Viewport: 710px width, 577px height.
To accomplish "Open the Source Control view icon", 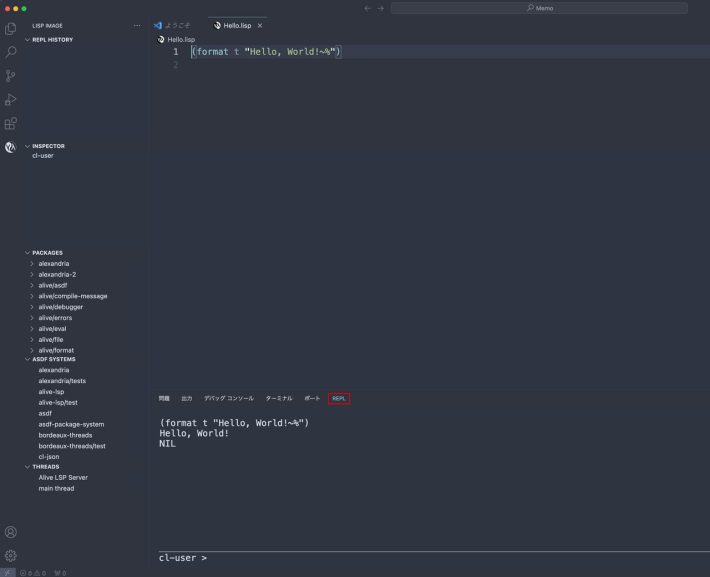I will coord(10,76).
